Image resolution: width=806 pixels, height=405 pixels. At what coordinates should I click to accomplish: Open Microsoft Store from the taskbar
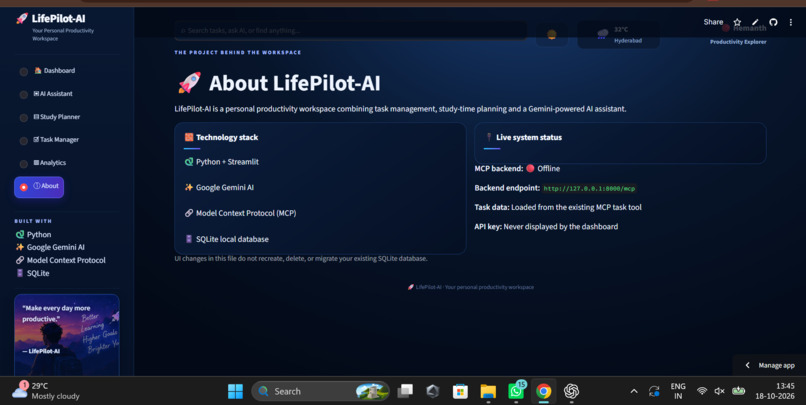point(460,392)
